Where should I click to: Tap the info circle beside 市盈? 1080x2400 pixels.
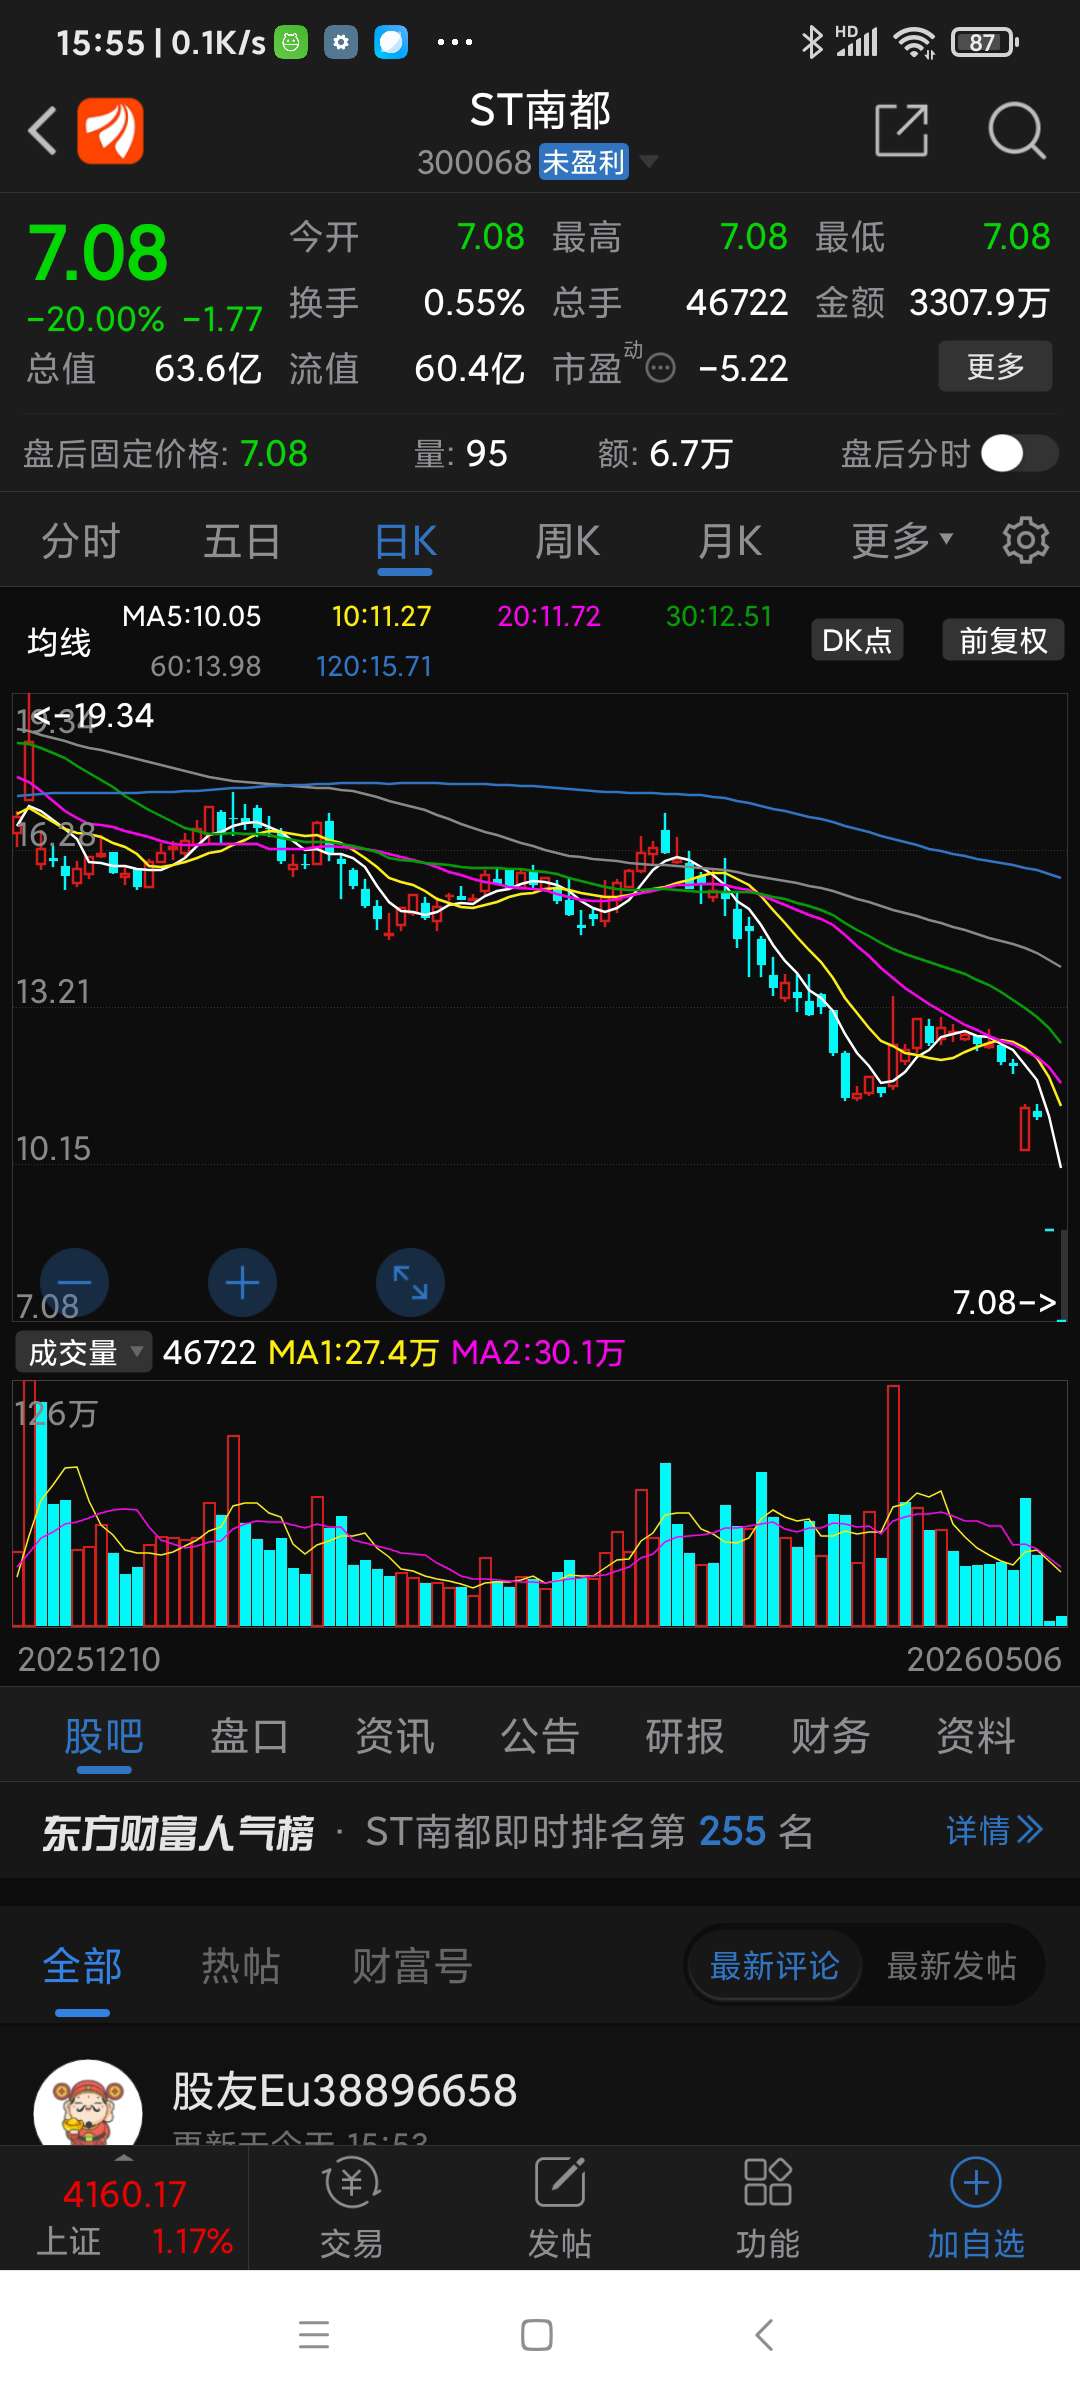(660, 369)
